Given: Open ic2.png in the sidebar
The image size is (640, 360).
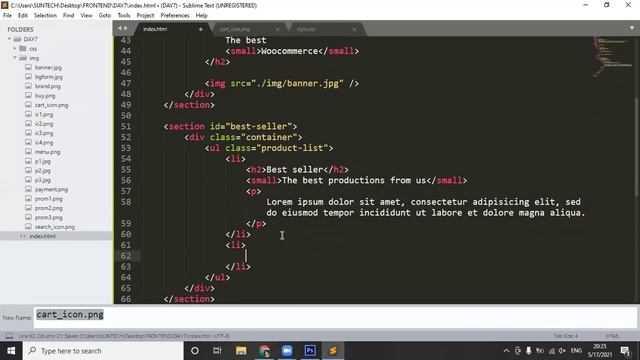Looking at the screenshot, I should pyautogui.click(x=44, y=124).
